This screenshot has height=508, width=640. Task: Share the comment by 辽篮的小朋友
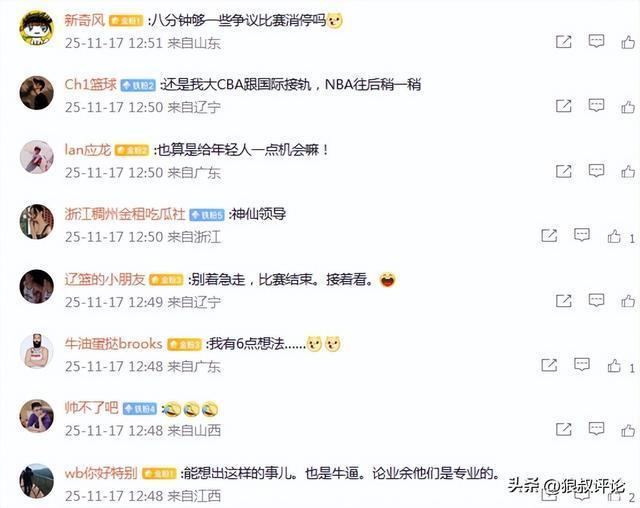pyautogui.click(x=564, y=301)
